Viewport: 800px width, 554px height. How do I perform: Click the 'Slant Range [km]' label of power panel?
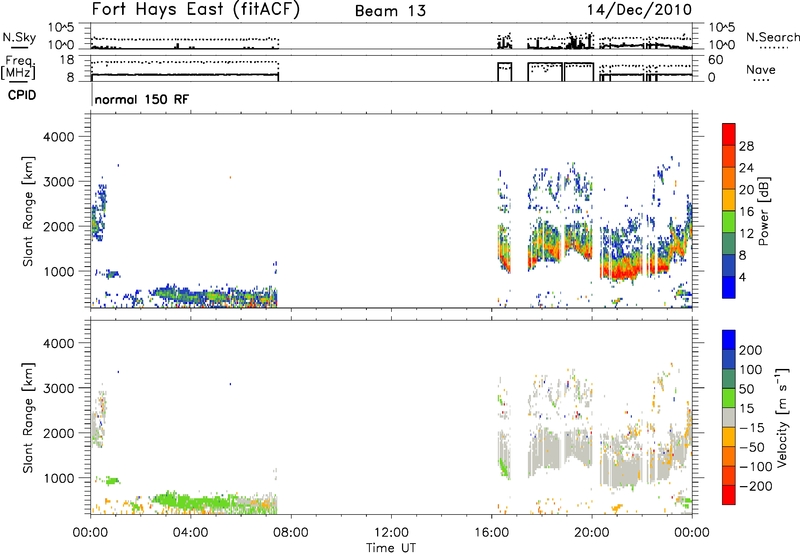click(28, 211)
